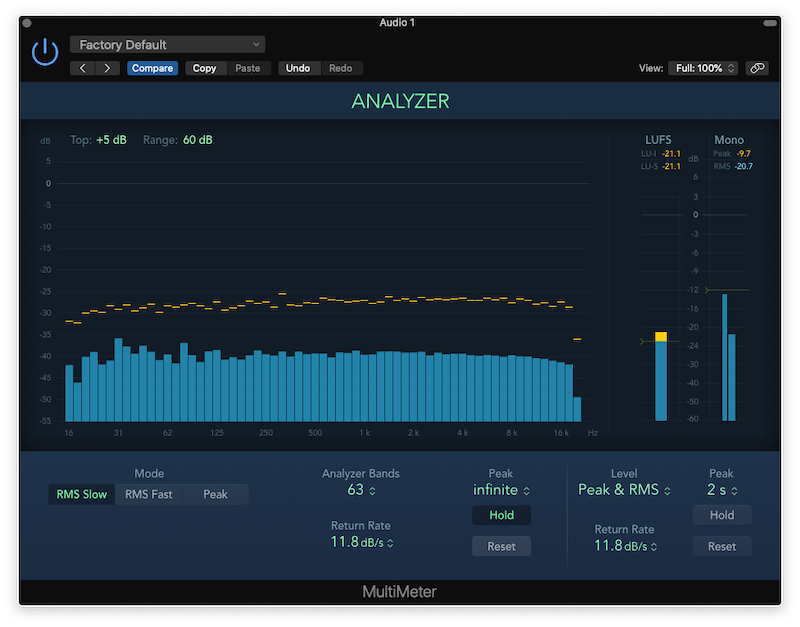
Task: Open the Factory Default preset dropdown
Action: (x=167, y=45)
